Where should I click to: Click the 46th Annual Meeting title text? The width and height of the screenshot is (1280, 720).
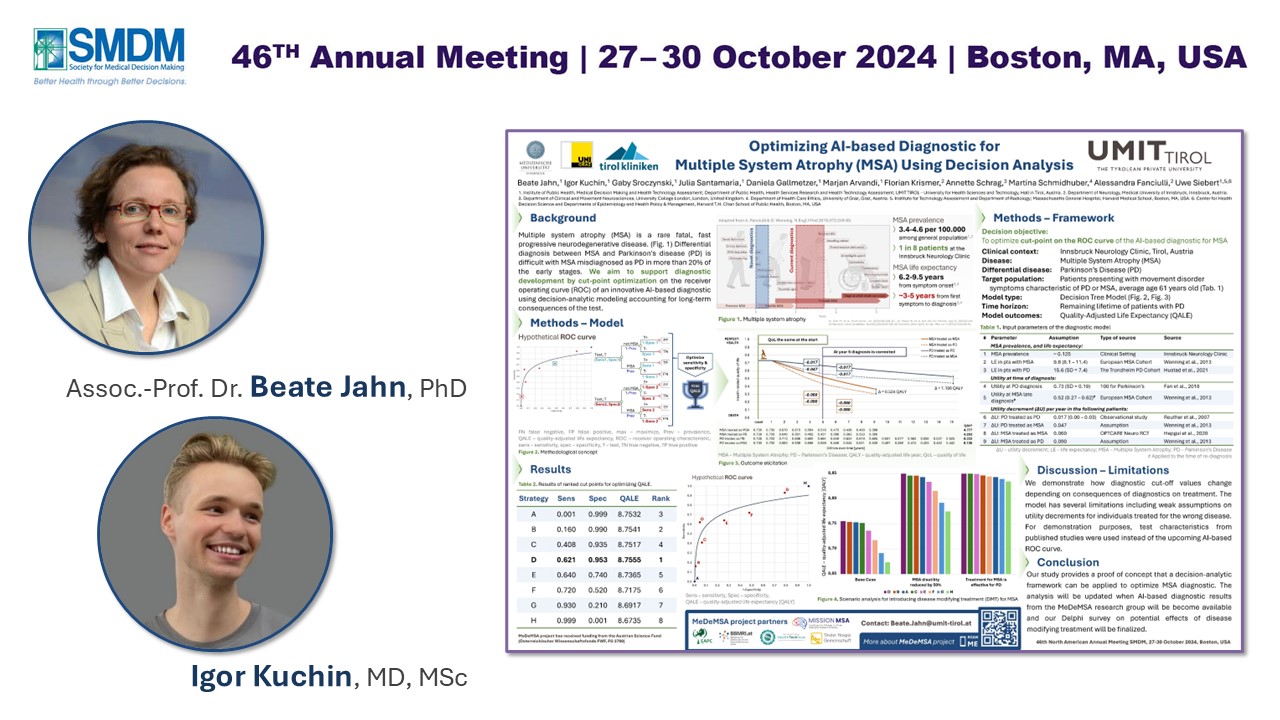(738, 57)
